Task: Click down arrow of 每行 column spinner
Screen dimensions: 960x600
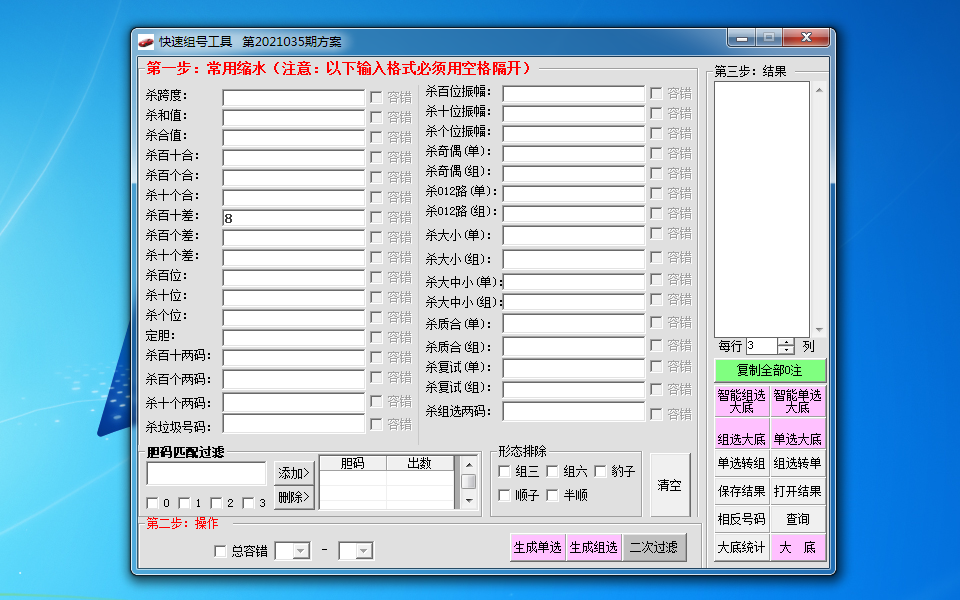Action: pos(786,350)
